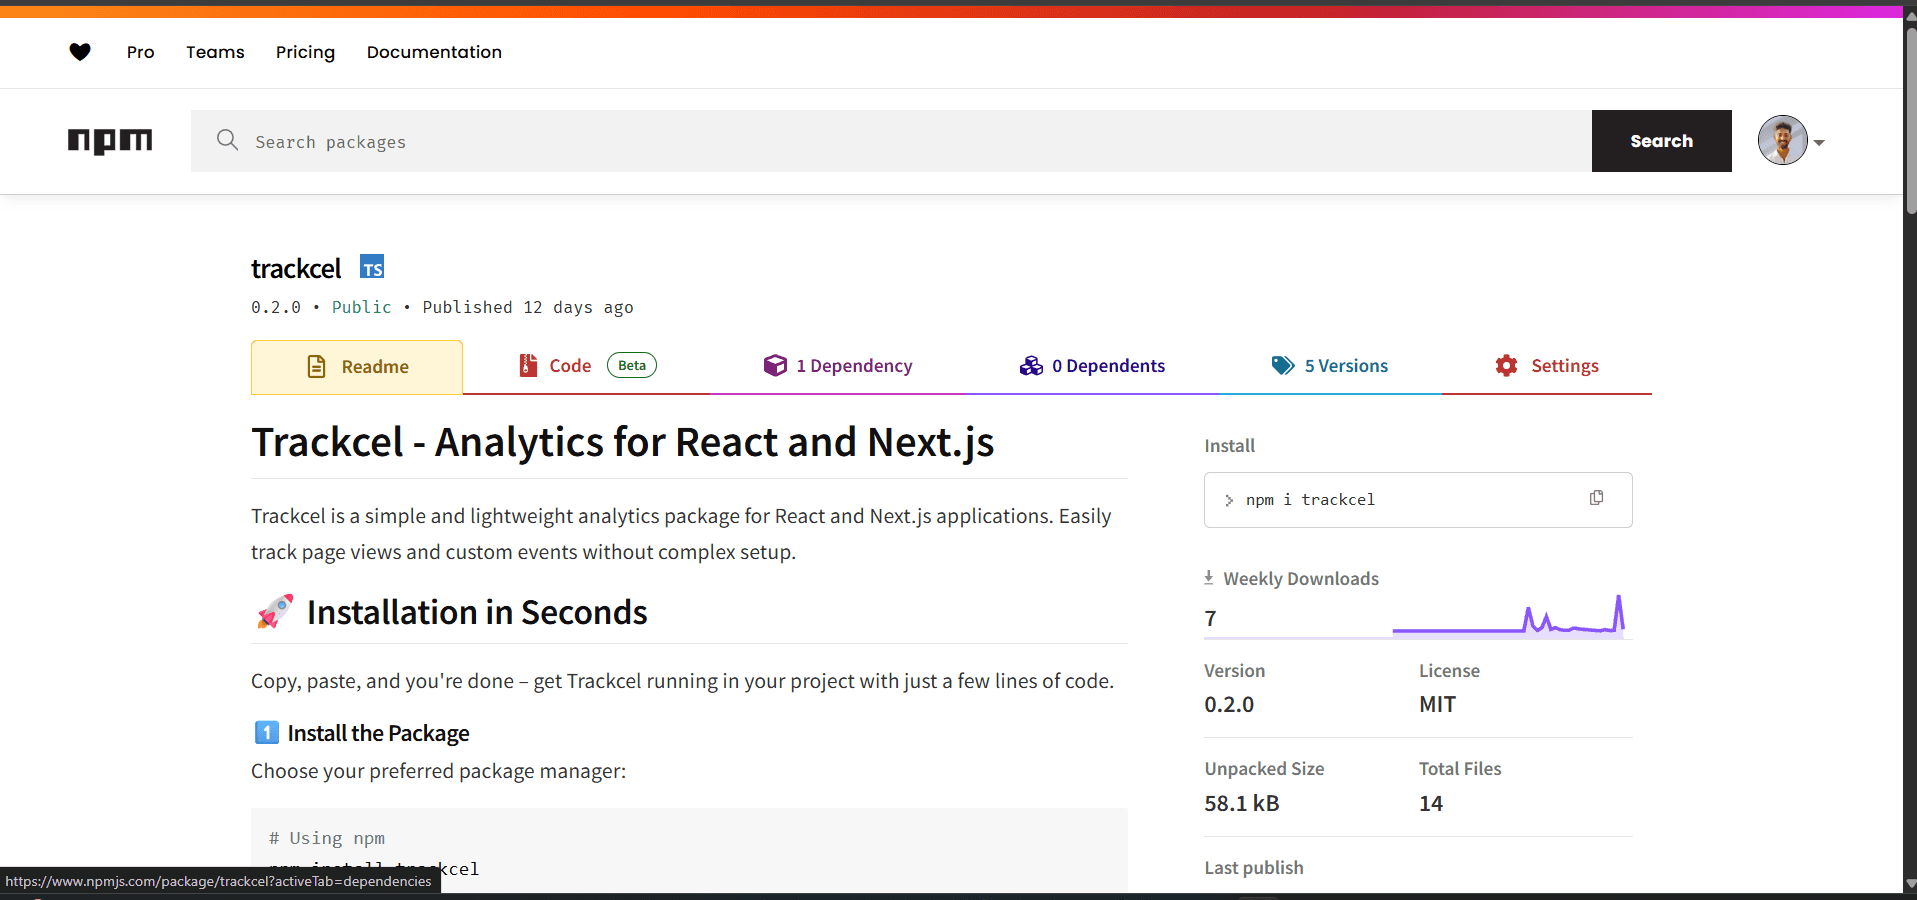Expand the account menu dropdown arrow
The width and height of the screenshot is (1917, 900).
click(1819, 143)
